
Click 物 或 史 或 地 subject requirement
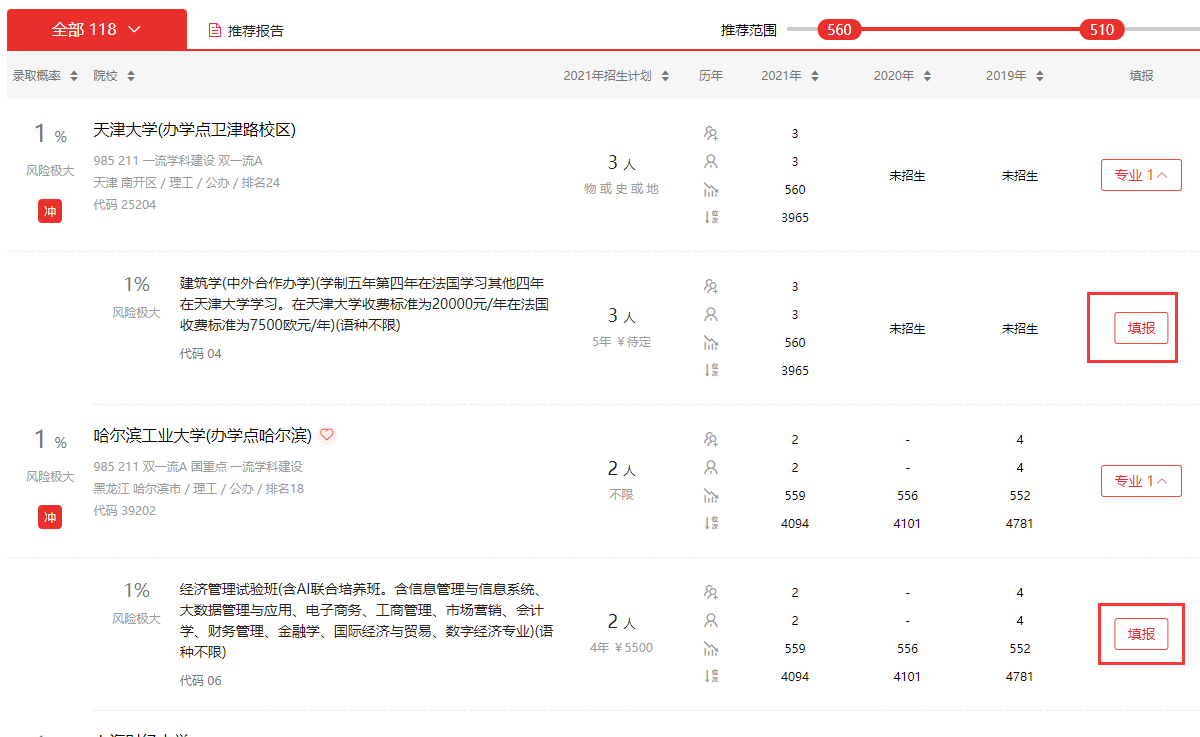point(622,189)
